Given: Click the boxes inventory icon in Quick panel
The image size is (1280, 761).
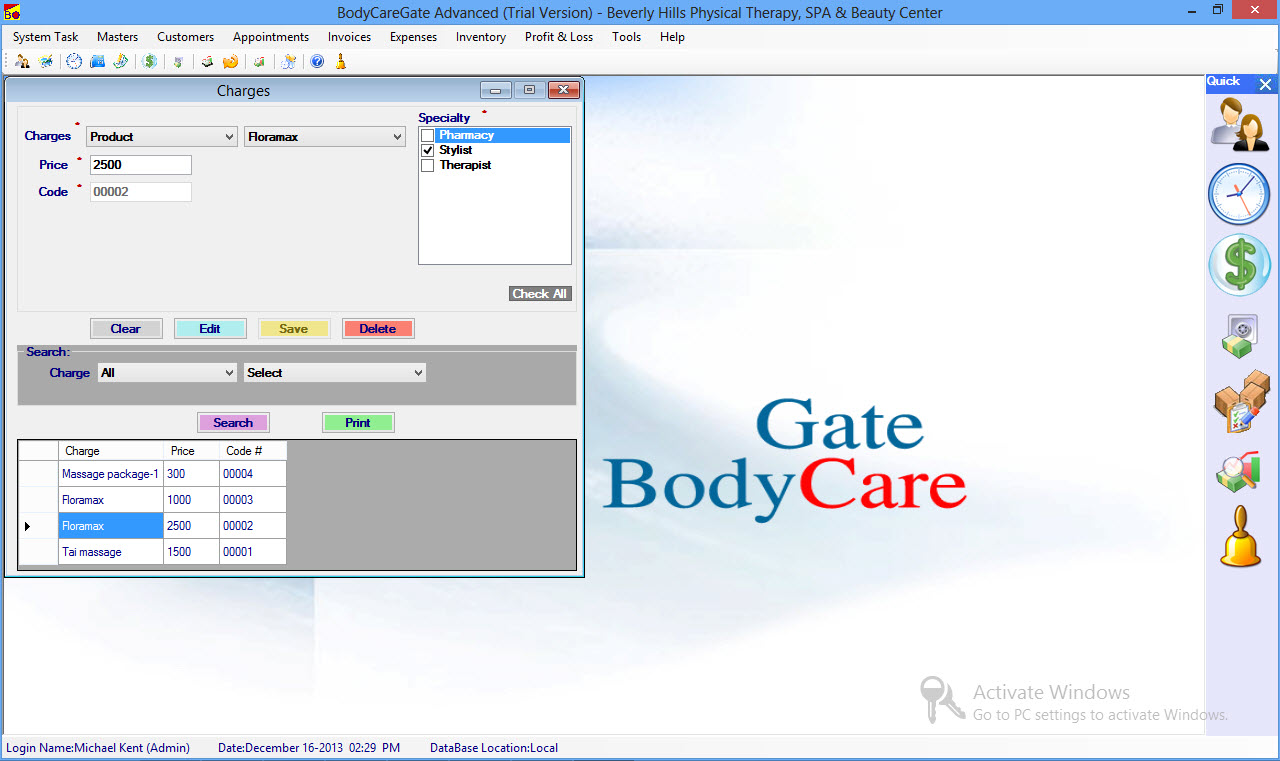Looking at the screenshot, I should click(1240, 403).
